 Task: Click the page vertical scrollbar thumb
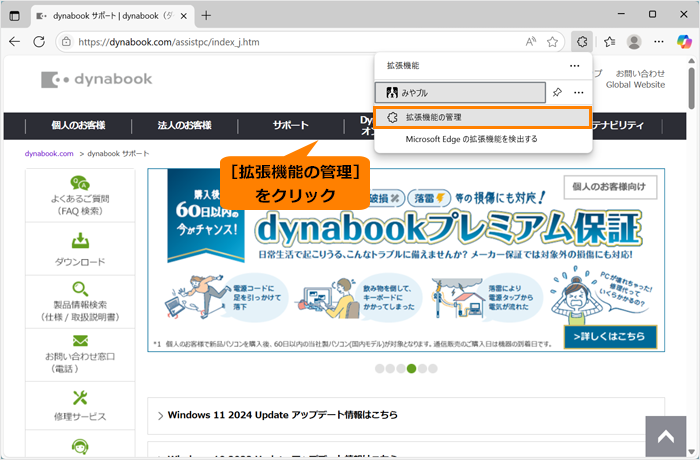[692, 88]
